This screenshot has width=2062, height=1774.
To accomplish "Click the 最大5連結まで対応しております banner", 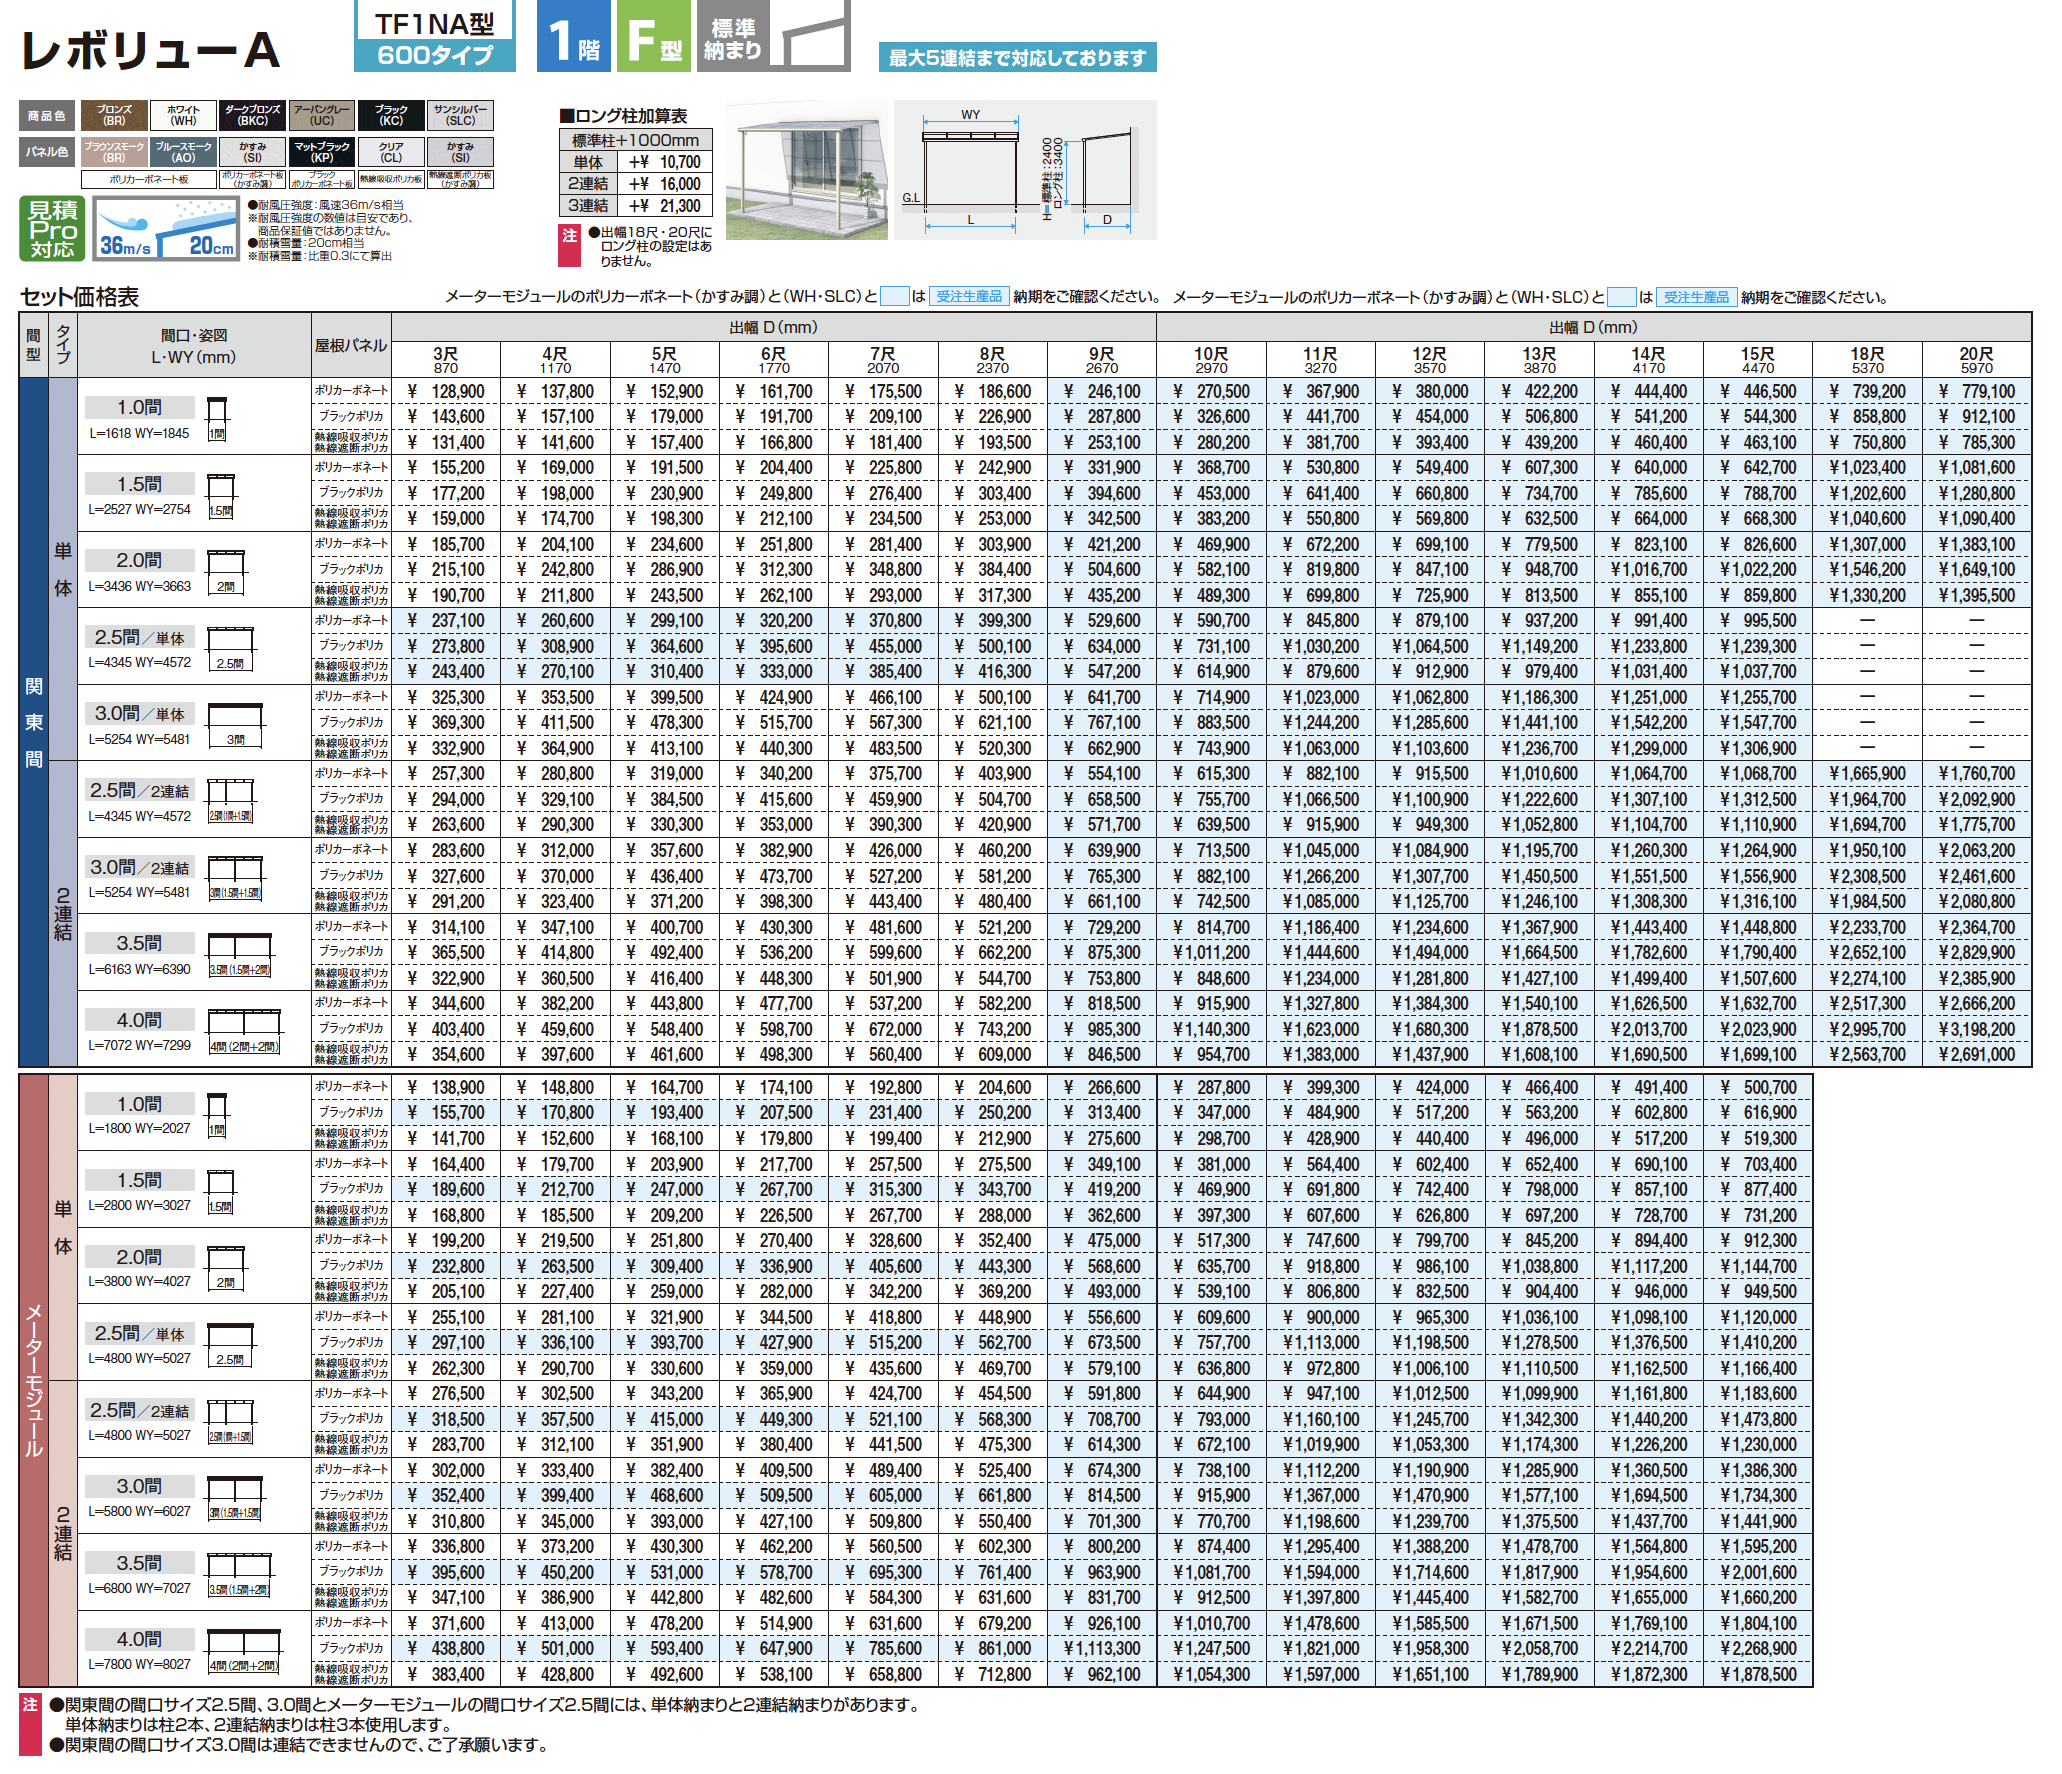I will [1017, 58].
